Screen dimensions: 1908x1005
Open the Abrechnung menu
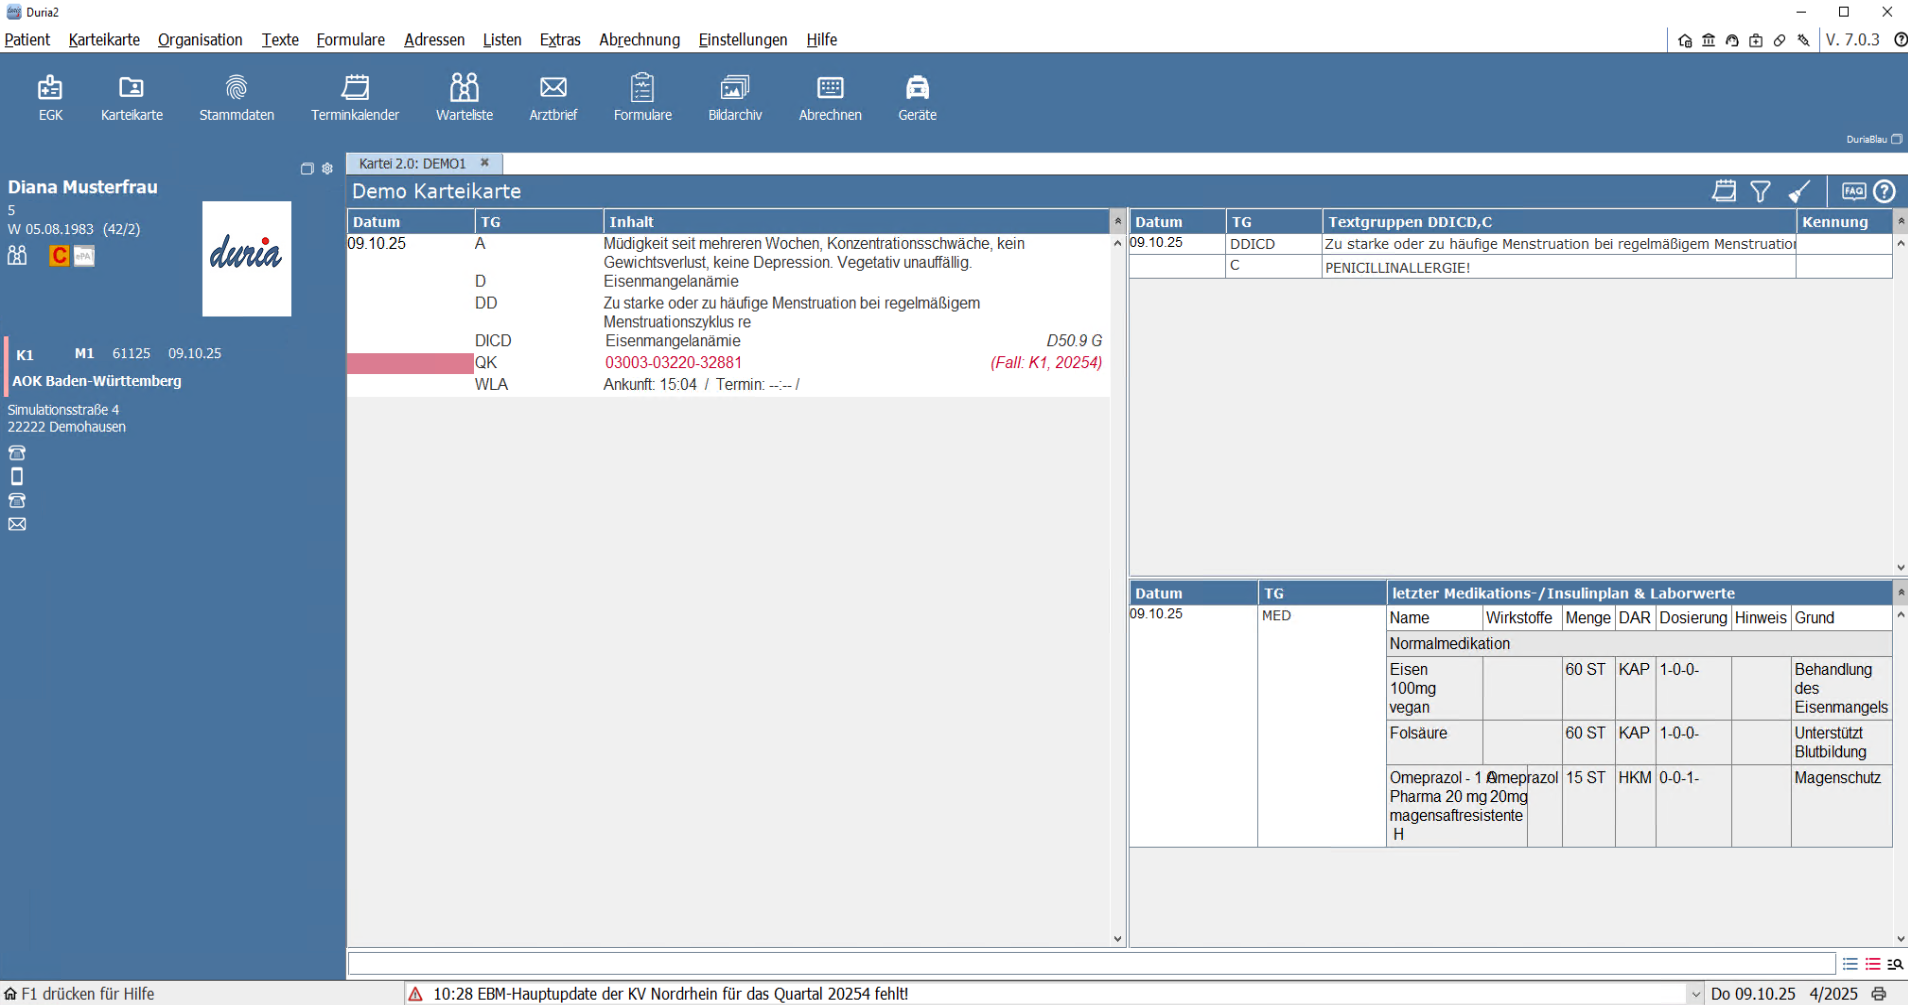[639, 40]
